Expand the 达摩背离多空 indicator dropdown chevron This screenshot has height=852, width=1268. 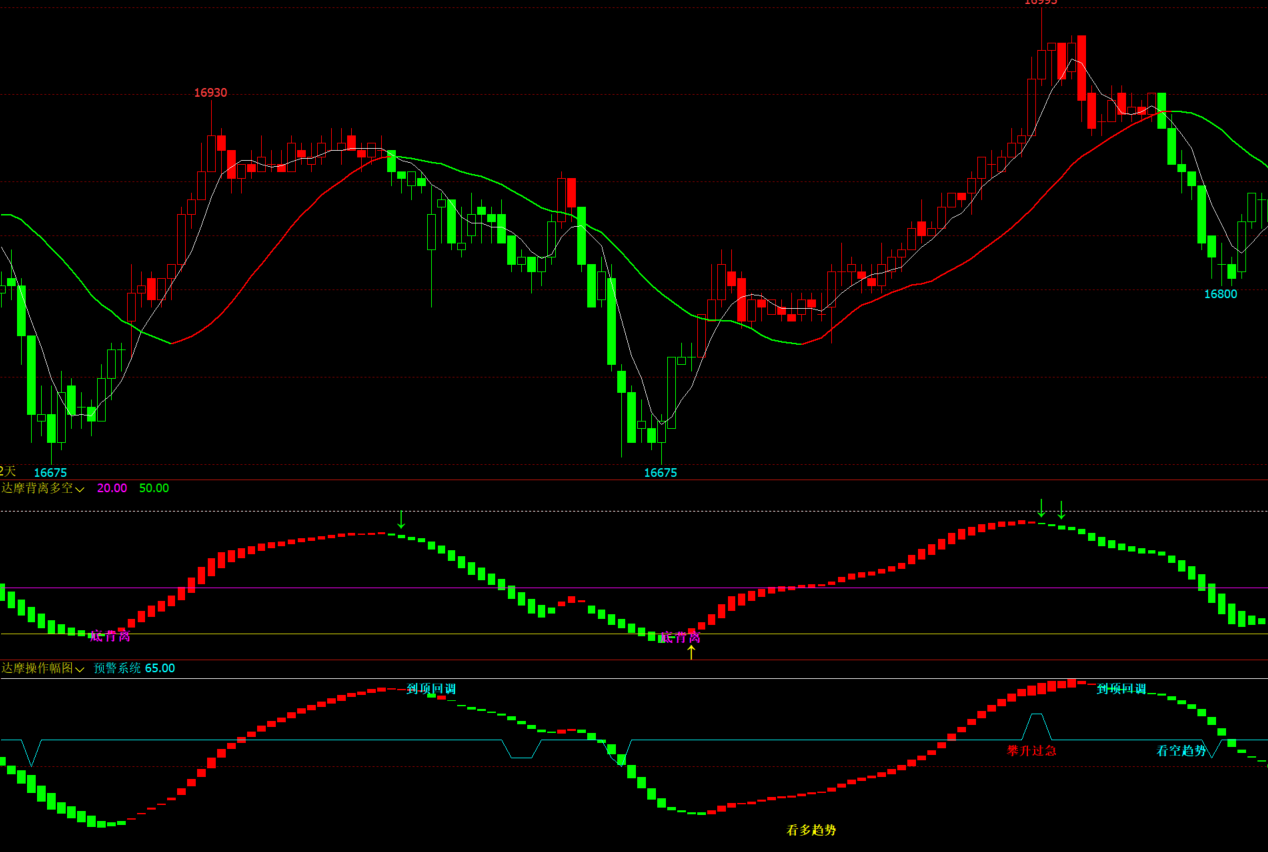pos(80,489)
